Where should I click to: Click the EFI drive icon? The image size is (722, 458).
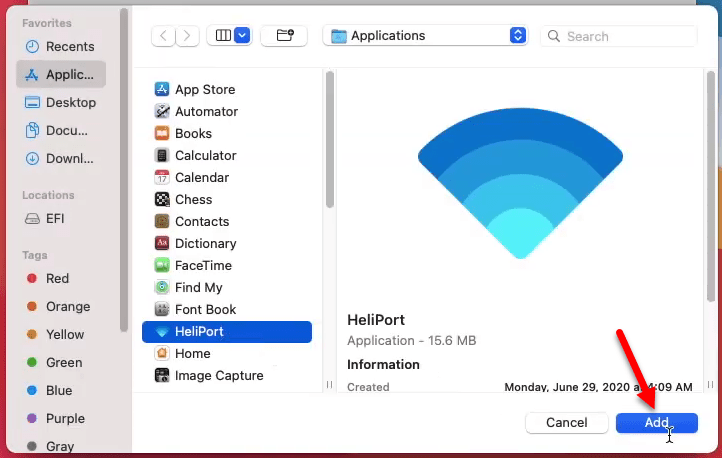click(32, 218)
